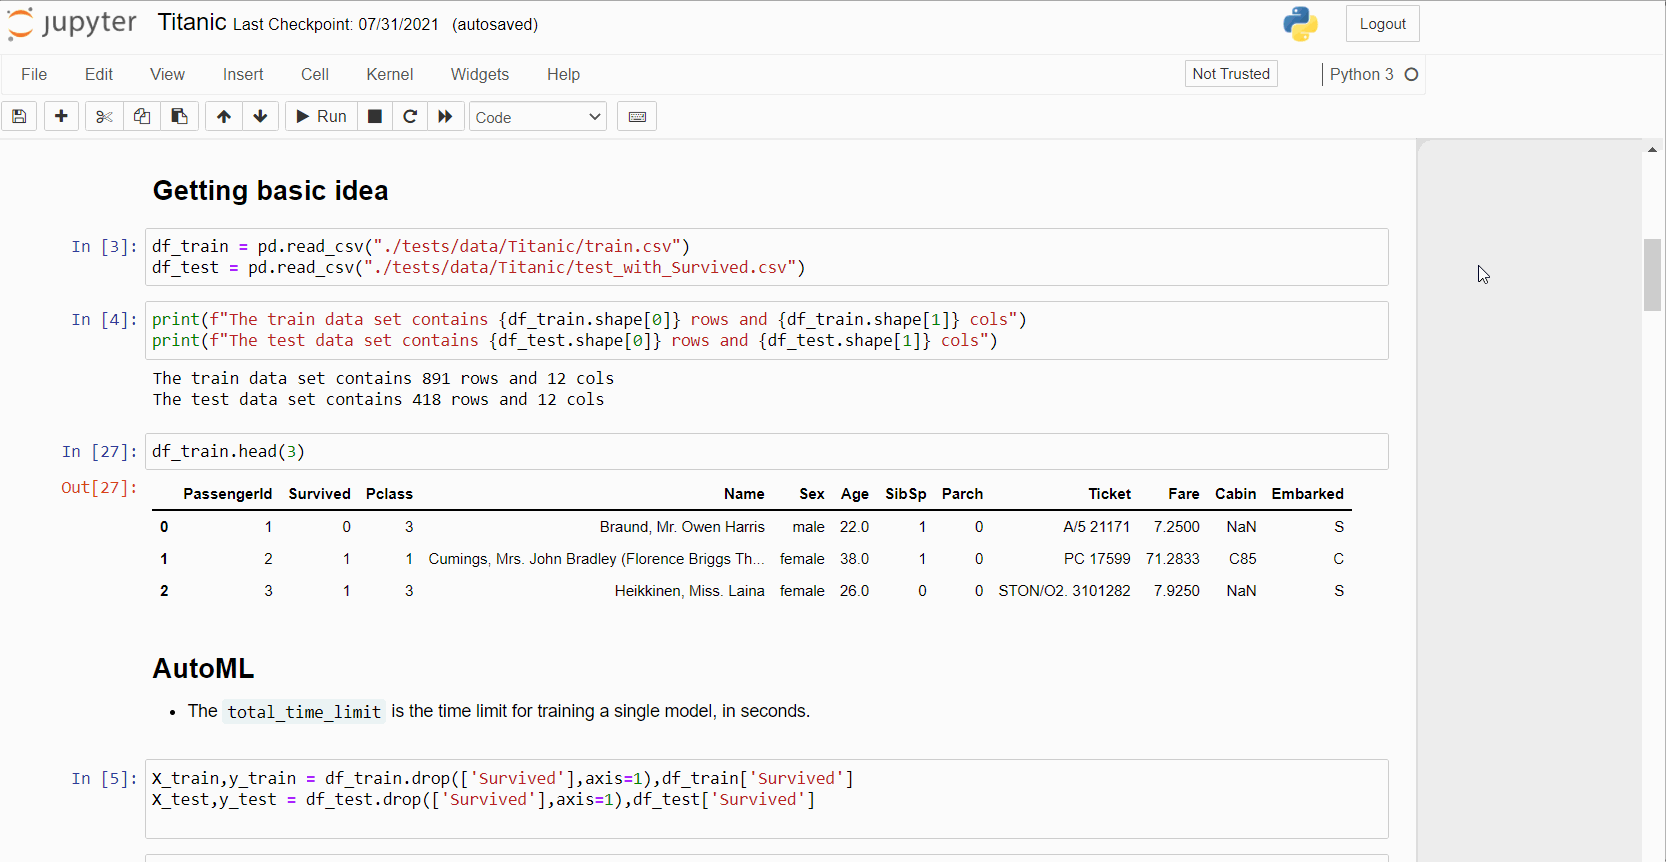
Task: Click the PassengerId column header
Action: tap(227, 494)
